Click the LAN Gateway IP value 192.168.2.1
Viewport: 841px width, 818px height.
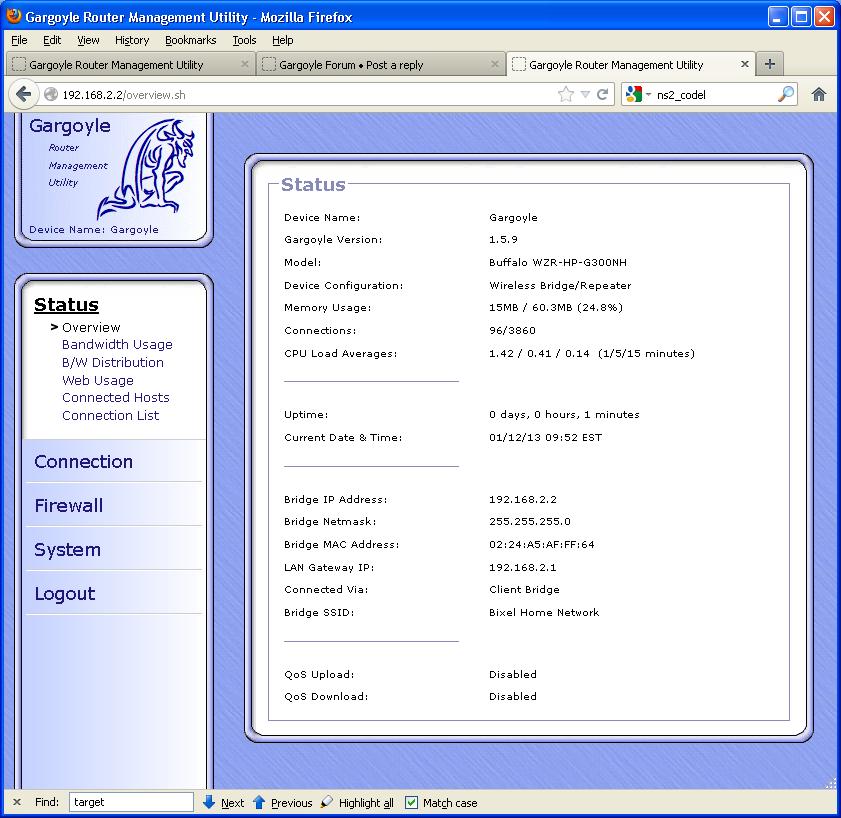click(x=522, y=568)
